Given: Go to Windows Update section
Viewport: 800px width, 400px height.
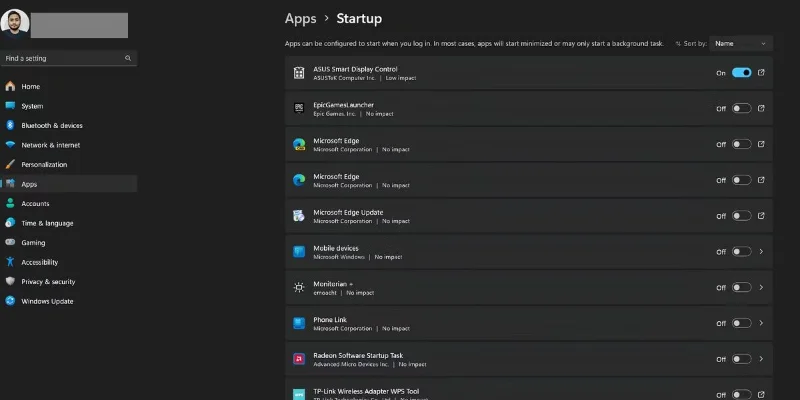Looking at the screenshot, I should [x=47, y=301].
